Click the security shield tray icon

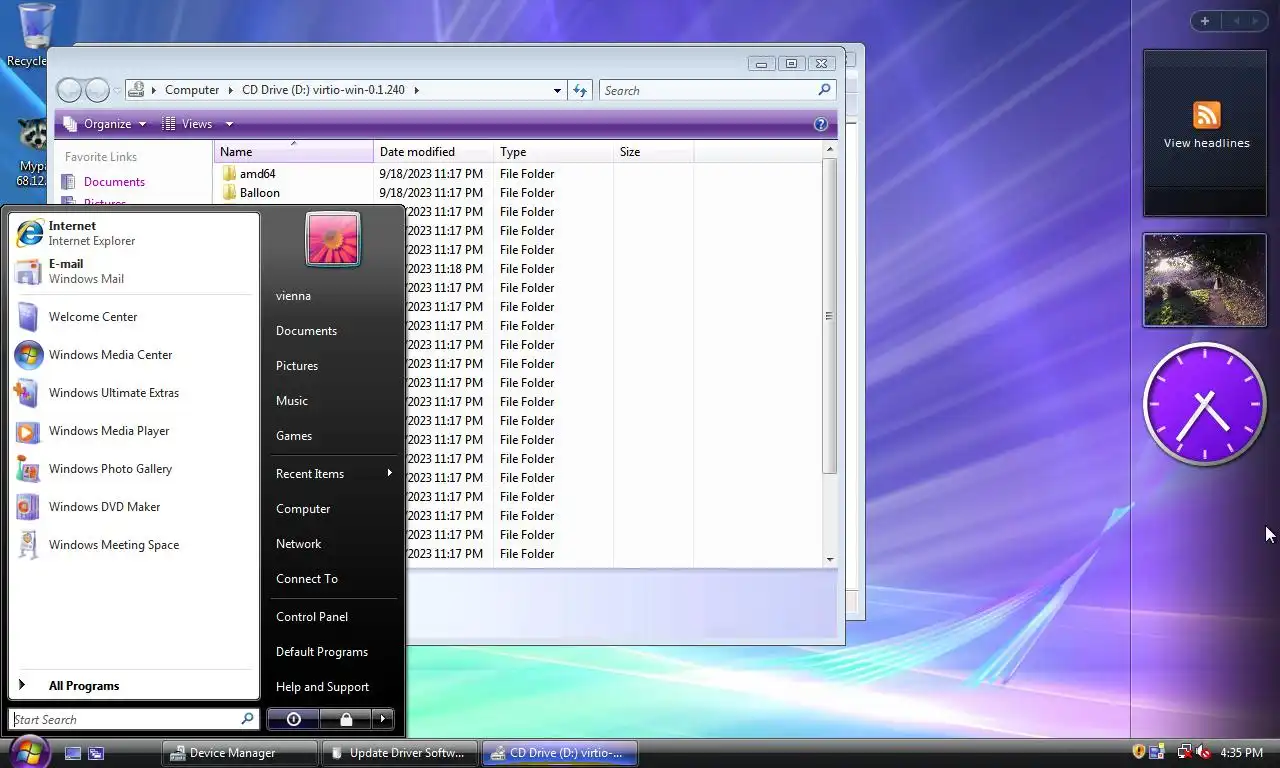point(1138,752)
